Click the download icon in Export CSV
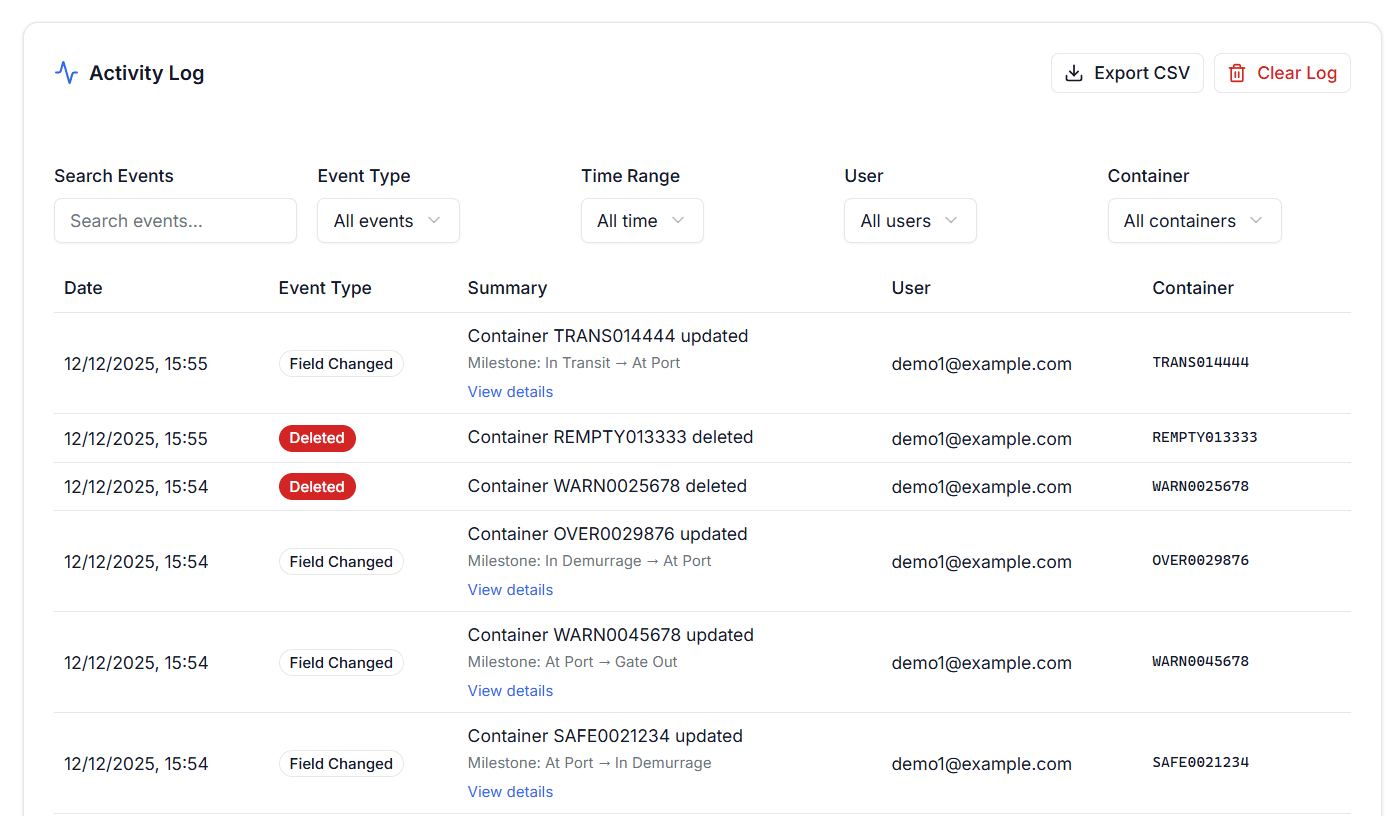Screen dimensions: 1387x816 (1074, 73)
